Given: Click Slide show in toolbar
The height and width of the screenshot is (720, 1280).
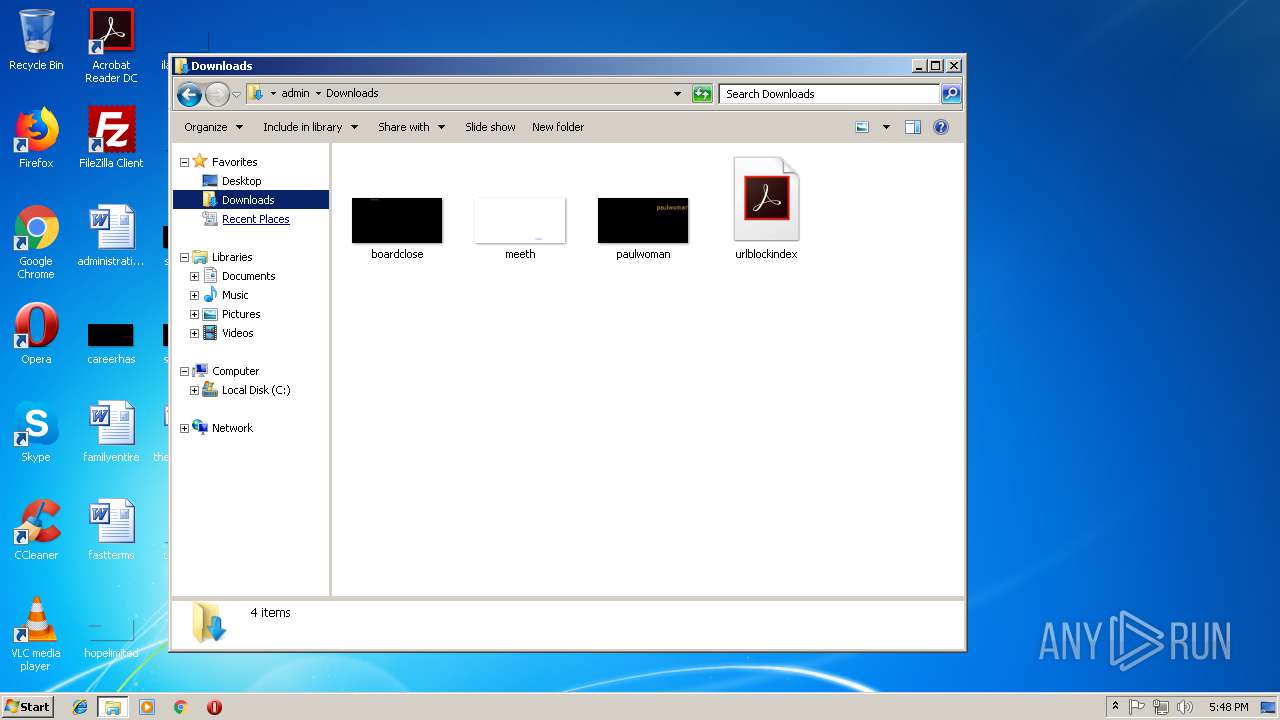Looking at the screenshot, I should (x=490, y=127).
